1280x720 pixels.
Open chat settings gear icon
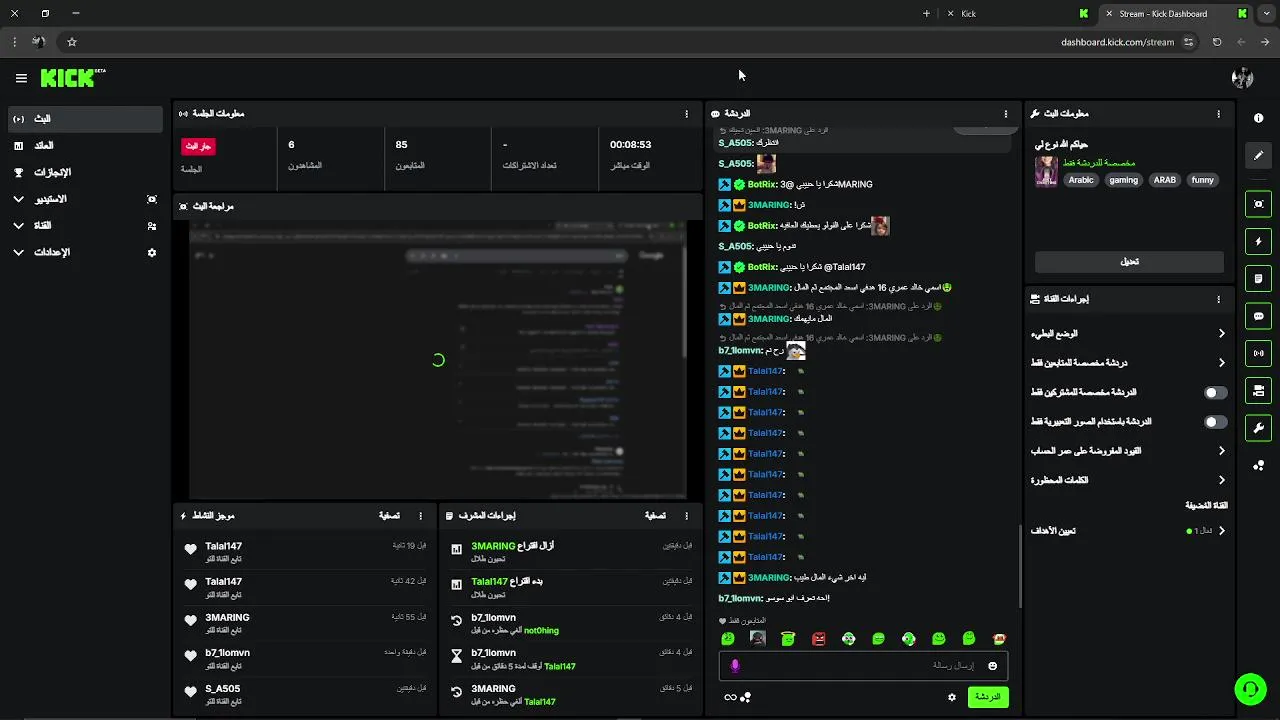[x=952, y=697]
